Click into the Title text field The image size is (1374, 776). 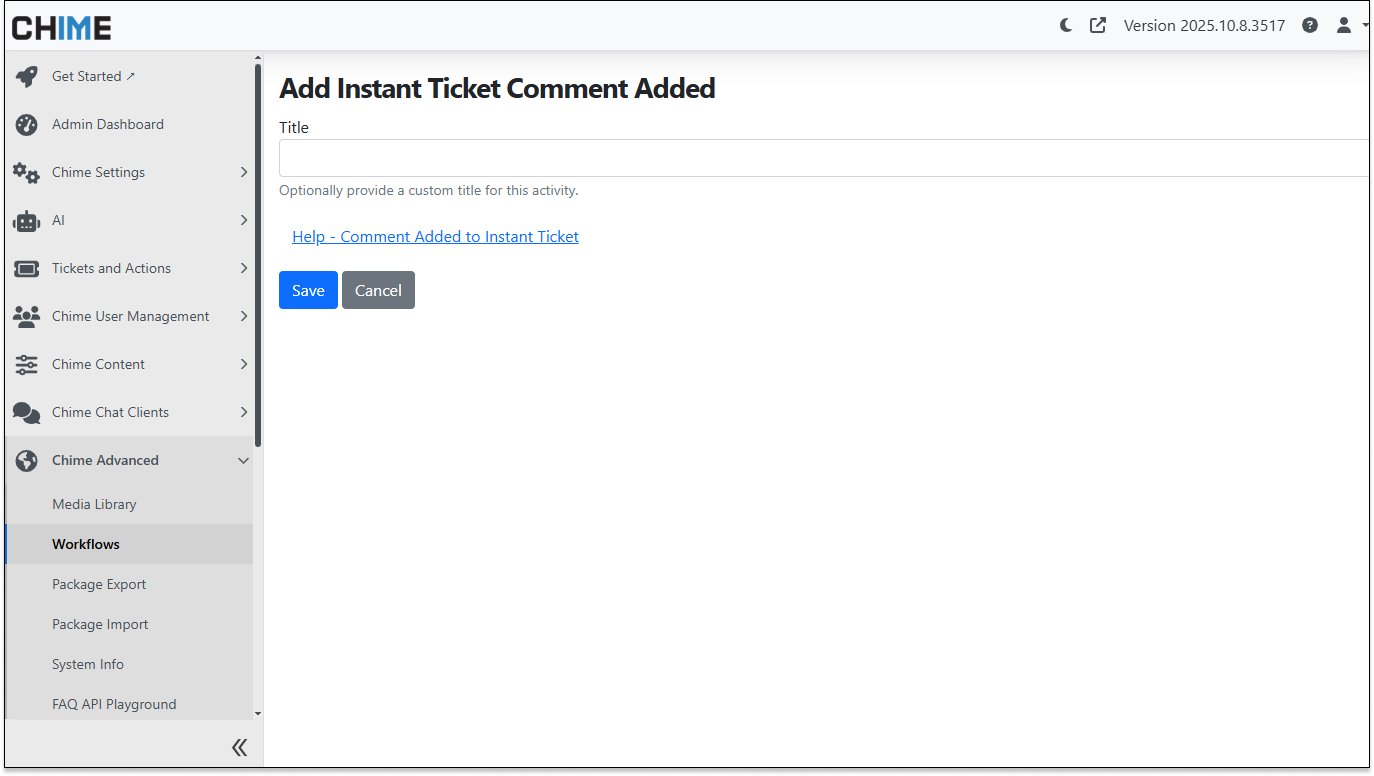point(822,158)
